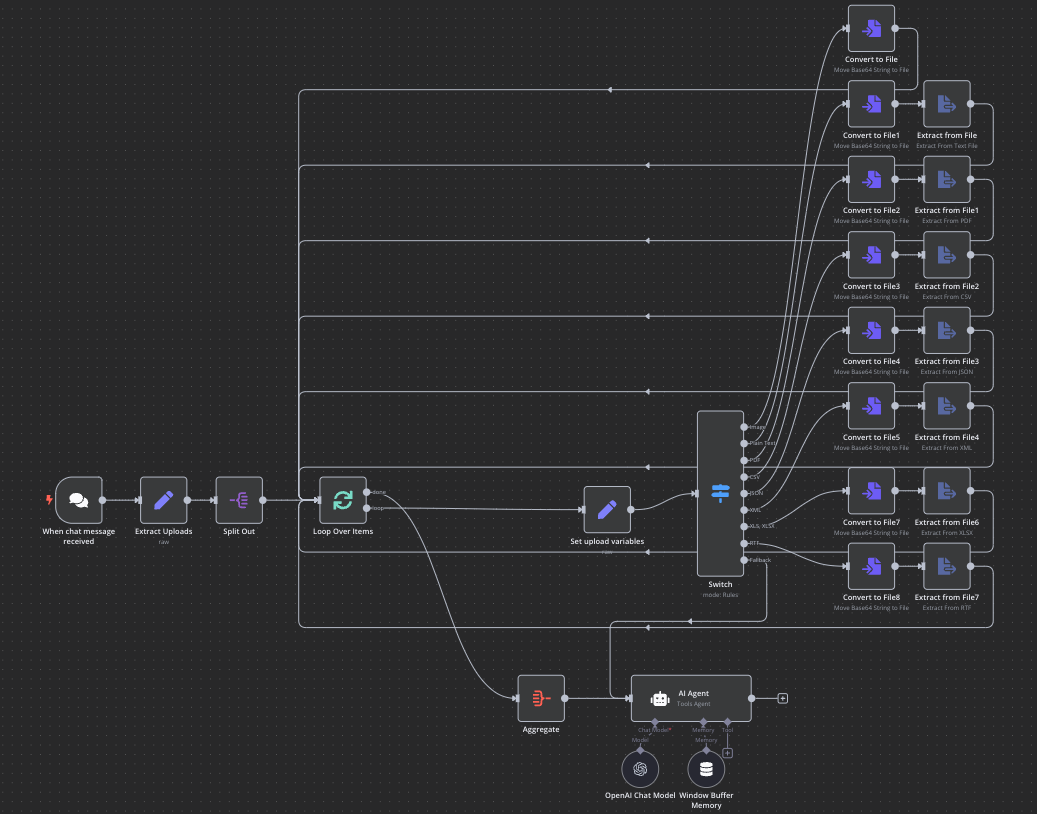Select the Split Out node
Viewport: 1037px width, 814px height.
click(x=239, y=500)
